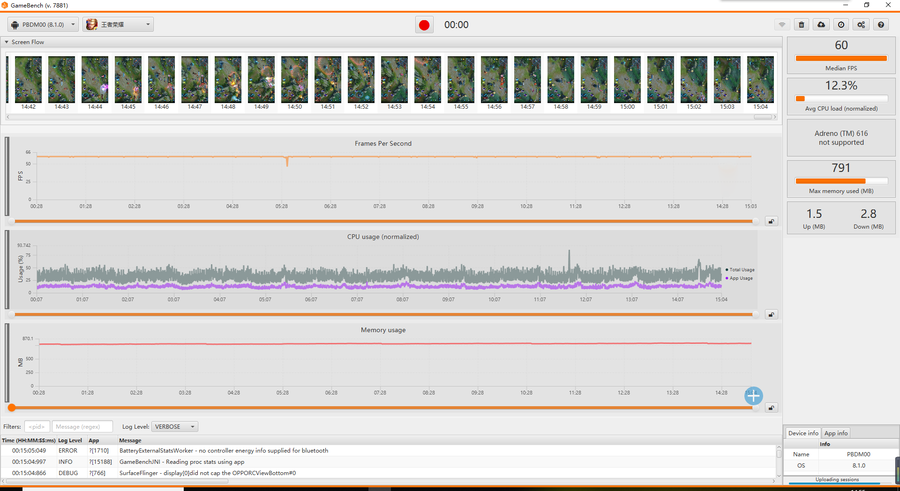Click the blue plus button
Viewport: 900px width, 491px height.
click(753, 396)
